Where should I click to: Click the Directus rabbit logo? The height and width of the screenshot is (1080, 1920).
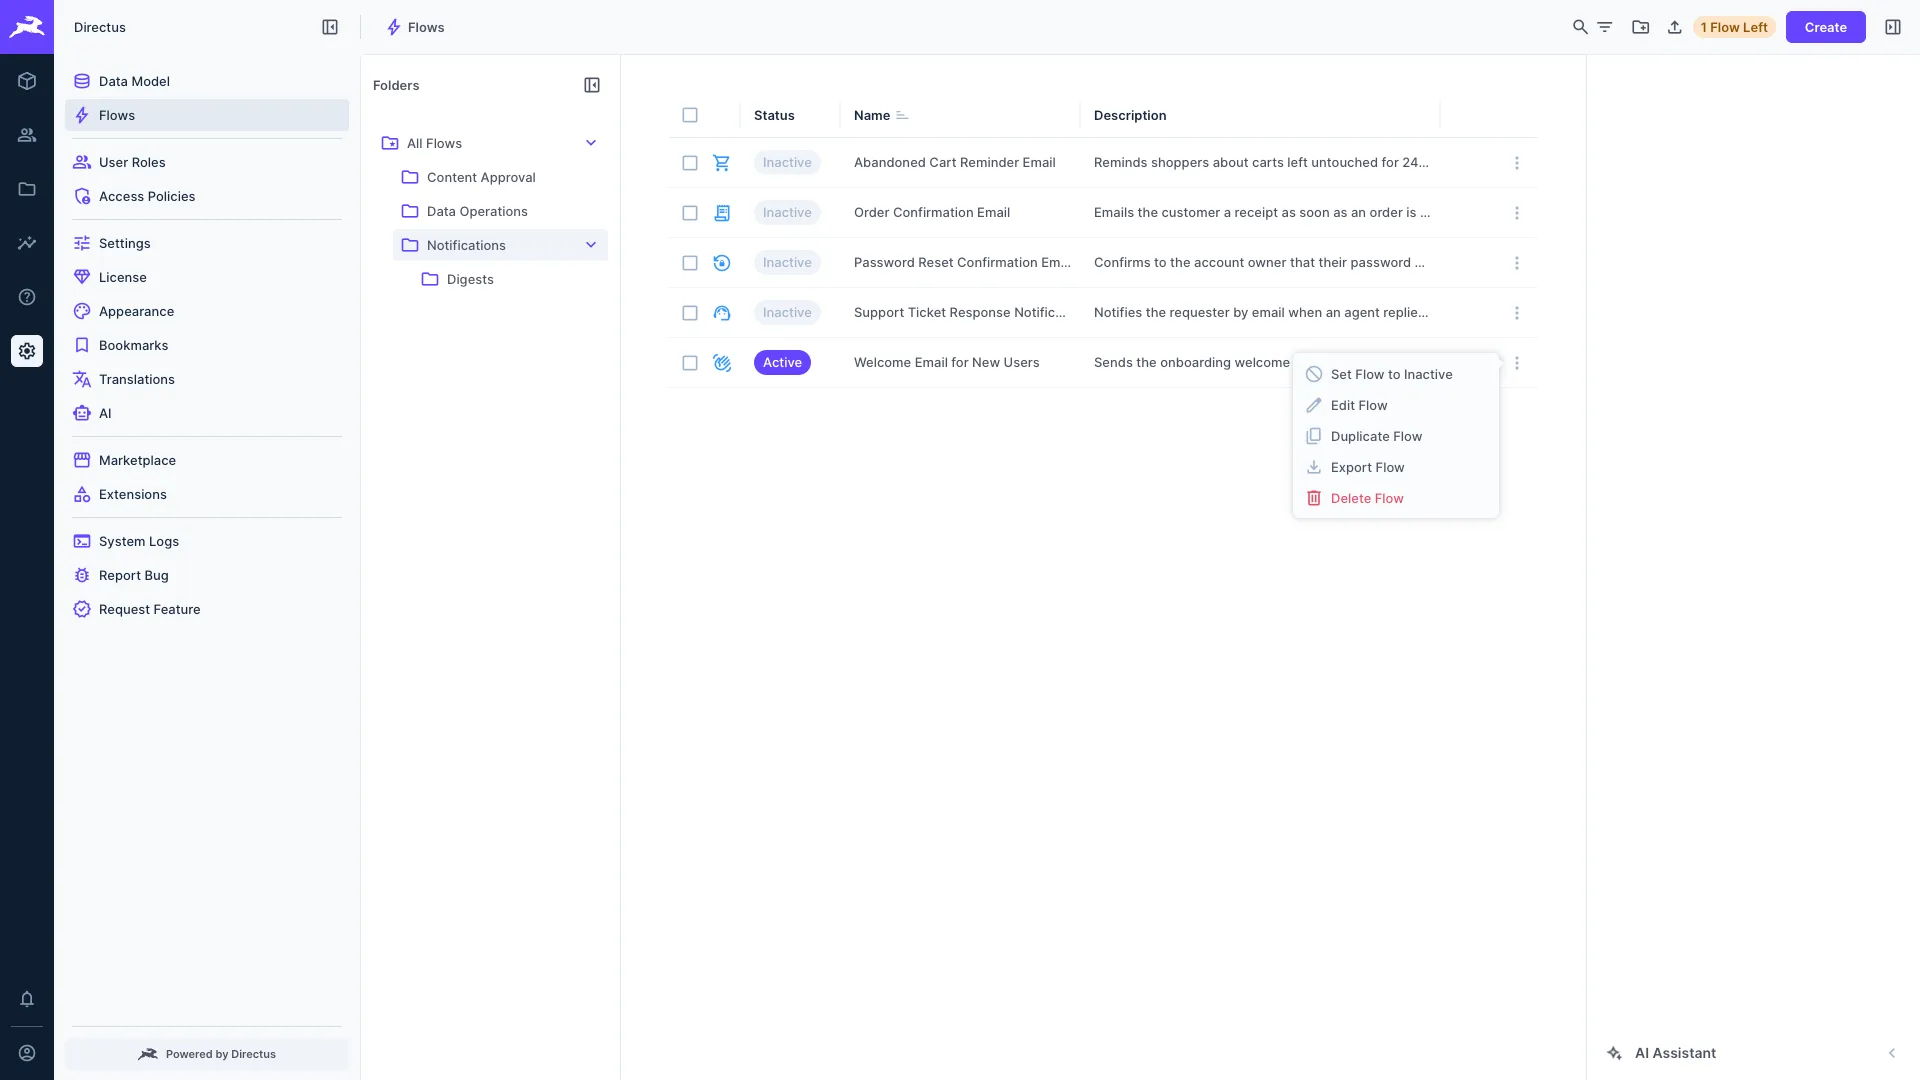click(x=27, y=27)
